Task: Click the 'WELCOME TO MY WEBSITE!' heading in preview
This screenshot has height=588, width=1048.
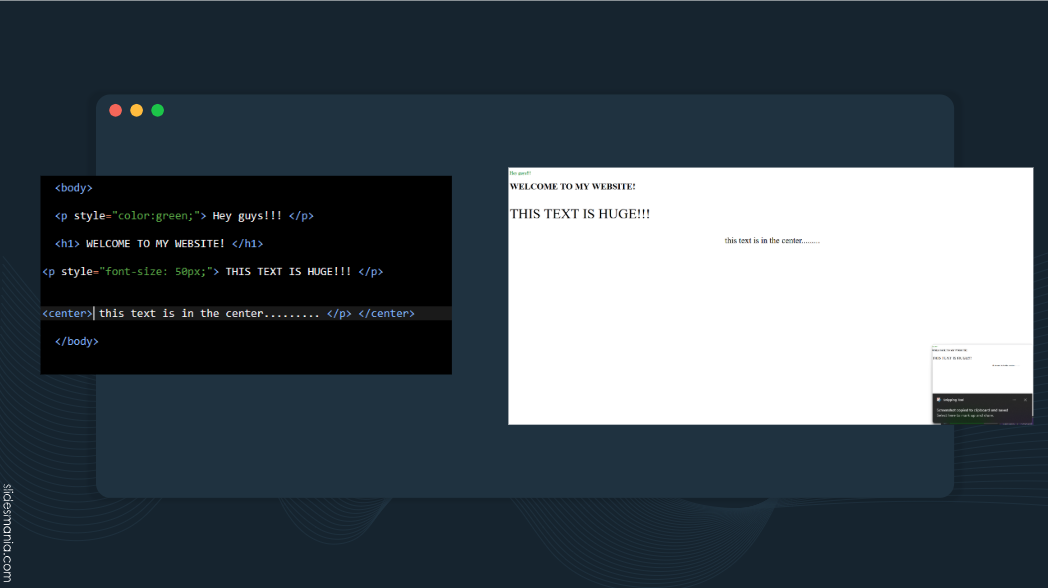Action: click(x=572, y=186)
